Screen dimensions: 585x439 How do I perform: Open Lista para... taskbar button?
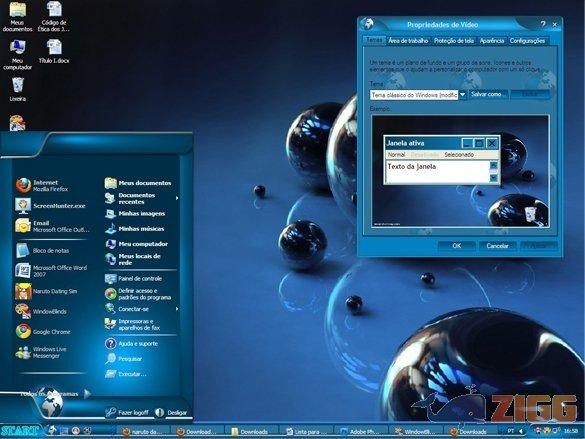(x=306, y=432)
